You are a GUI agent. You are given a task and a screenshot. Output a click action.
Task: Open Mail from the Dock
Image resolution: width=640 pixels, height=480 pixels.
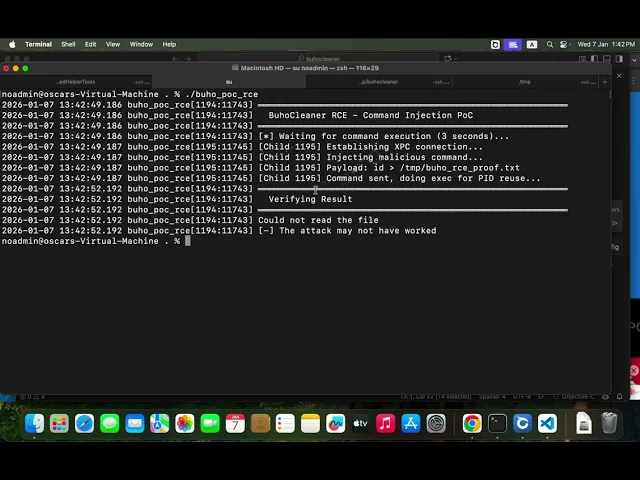point(135,423)
